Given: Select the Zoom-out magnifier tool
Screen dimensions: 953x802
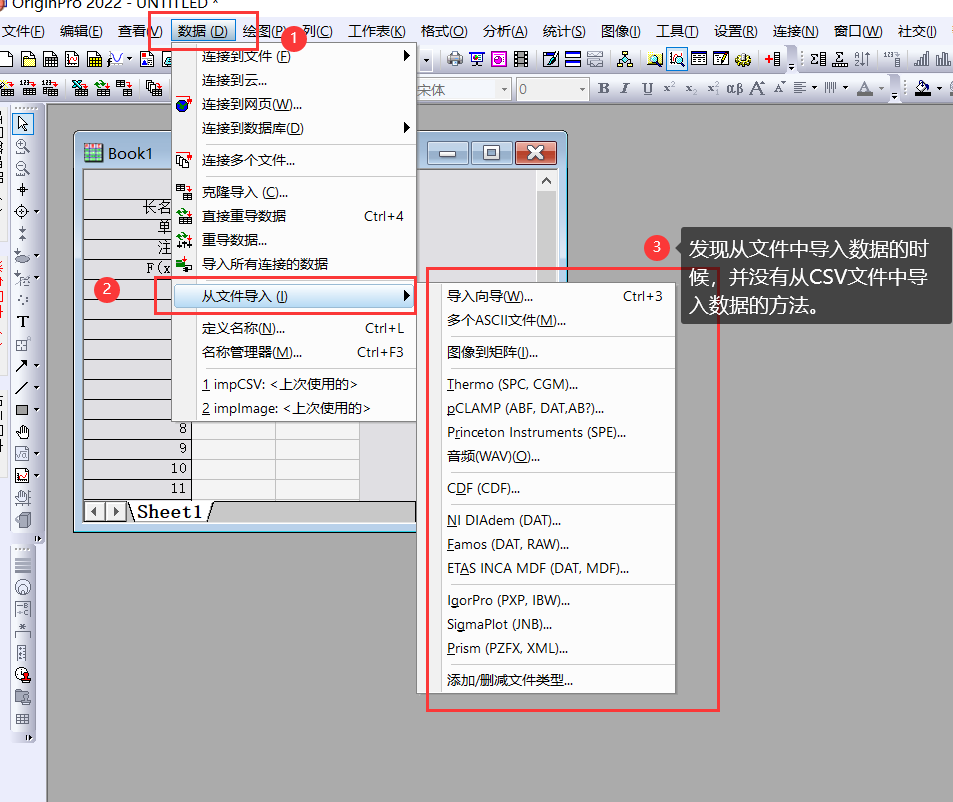Looking at the screenshot, I should [22, 168].
